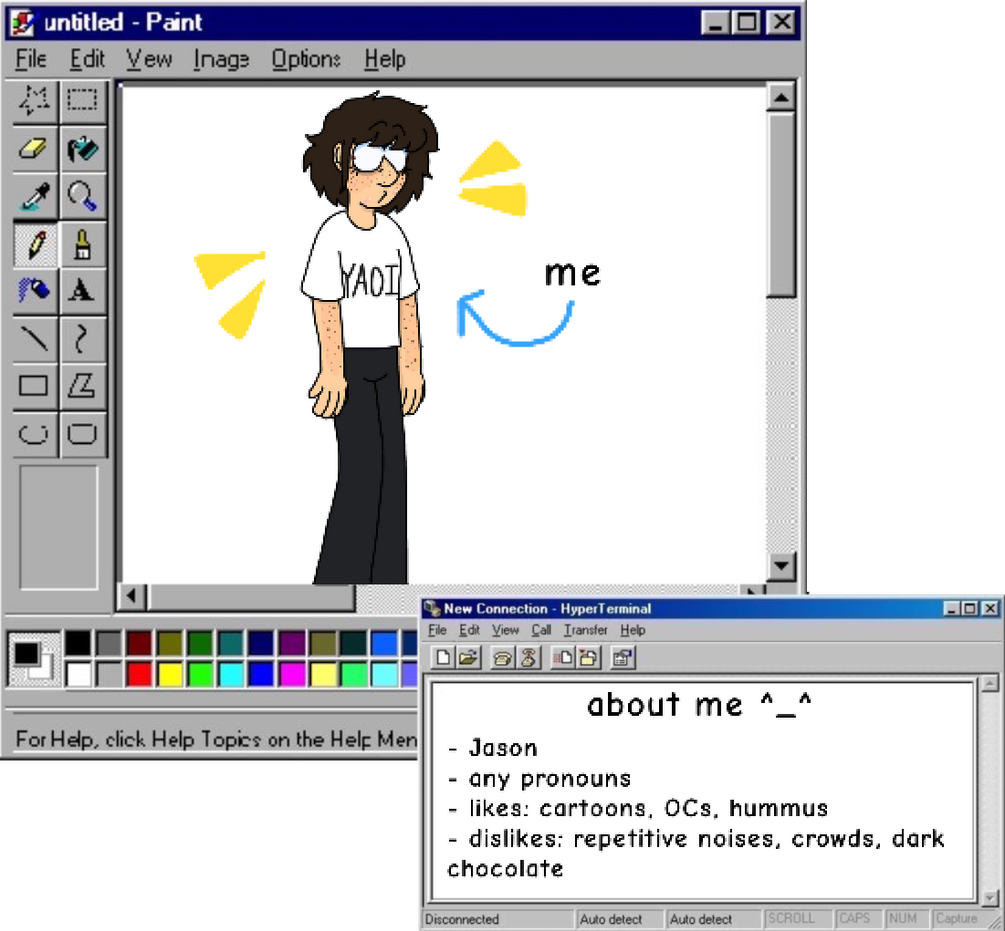Open the Image menu in Paint
The image size is (1005, 931).
[x=221, y=60]
